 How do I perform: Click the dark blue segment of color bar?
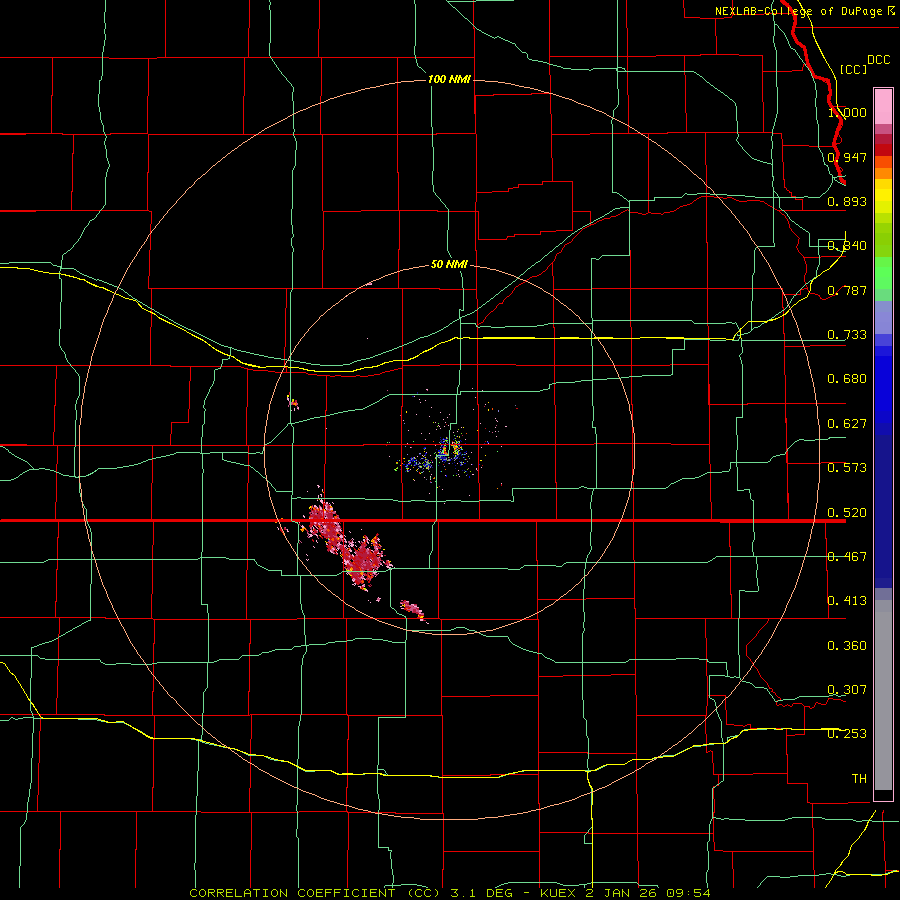point(883,511)
